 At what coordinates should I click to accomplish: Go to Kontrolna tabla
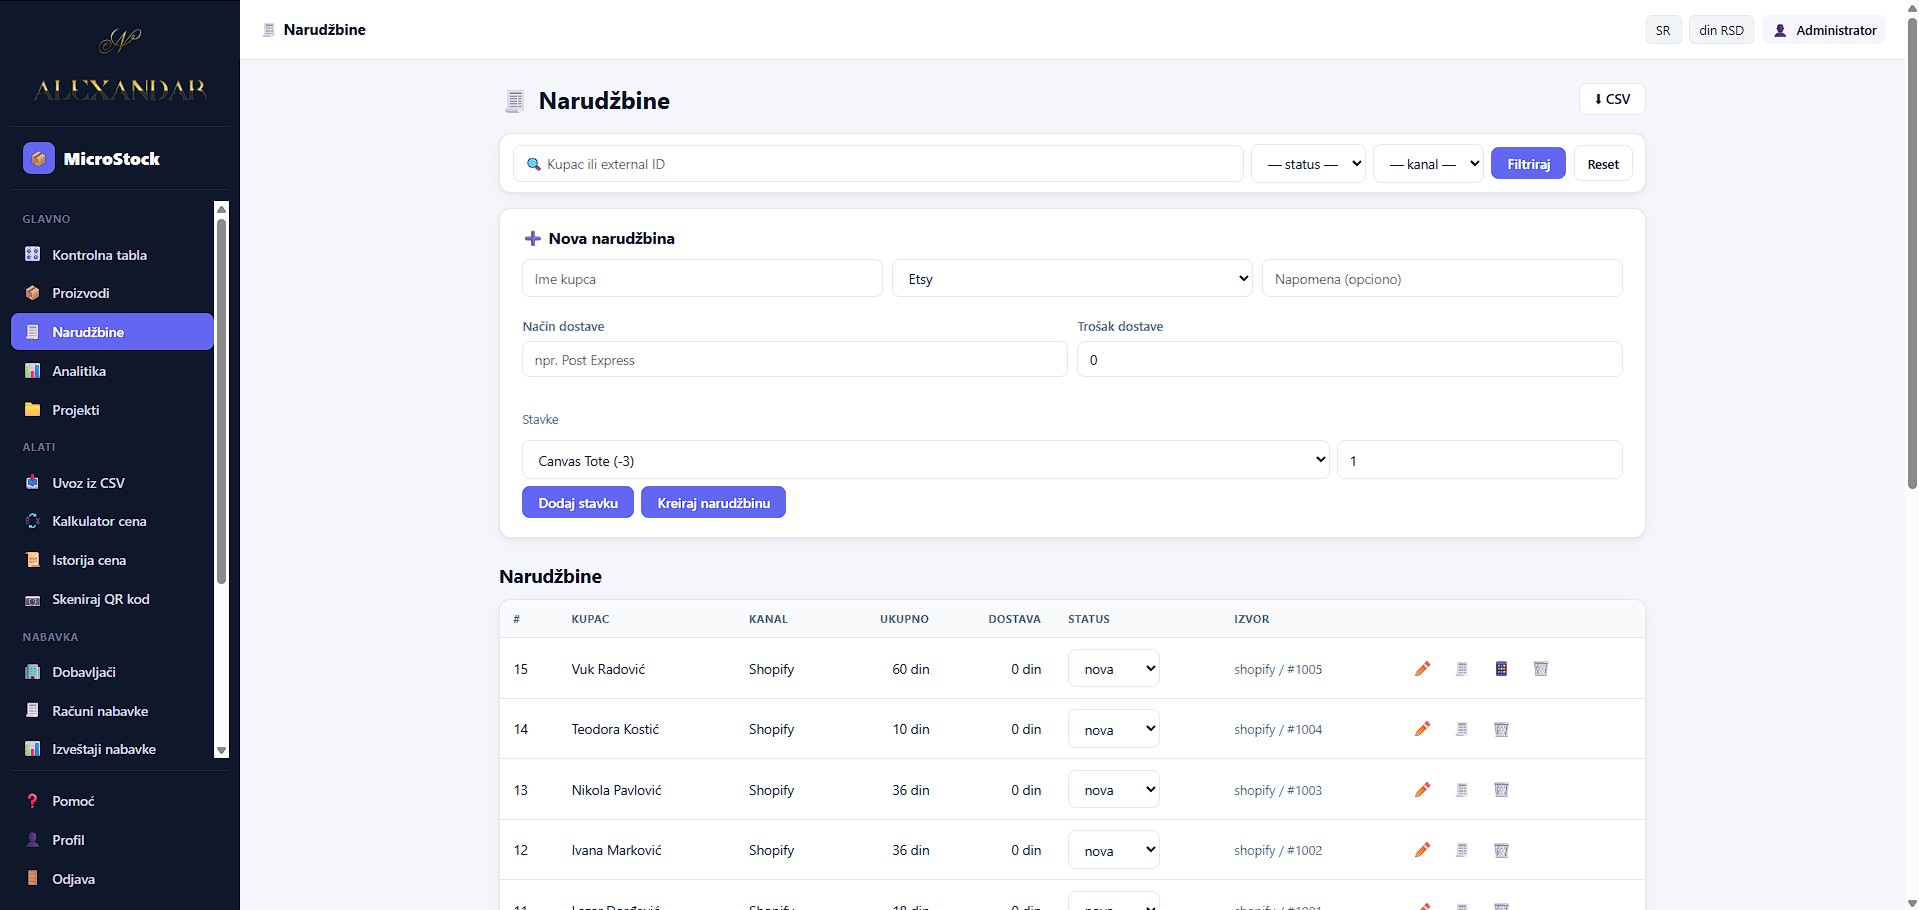tap(112, 255)
